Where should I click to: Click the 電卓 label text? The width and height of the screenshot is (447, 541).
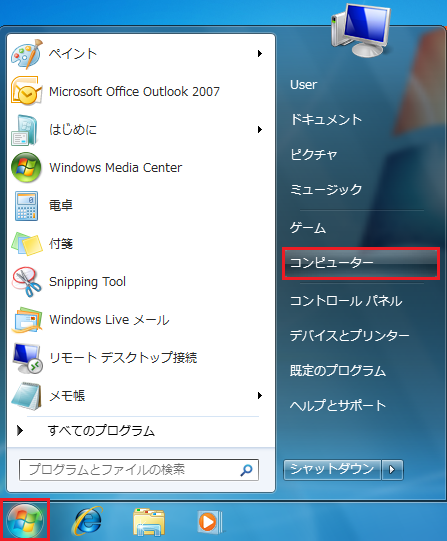(x=61, y=206)
